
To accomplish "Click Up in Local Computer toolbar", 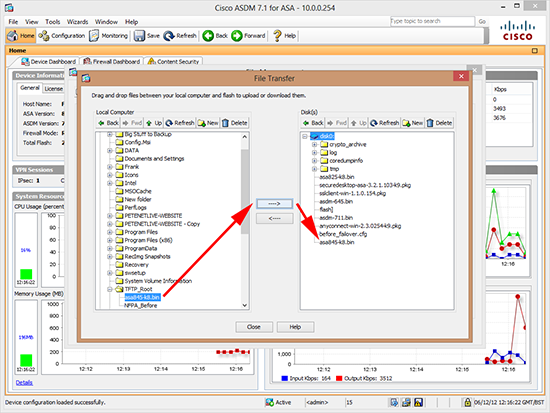I will pos(154,123).
